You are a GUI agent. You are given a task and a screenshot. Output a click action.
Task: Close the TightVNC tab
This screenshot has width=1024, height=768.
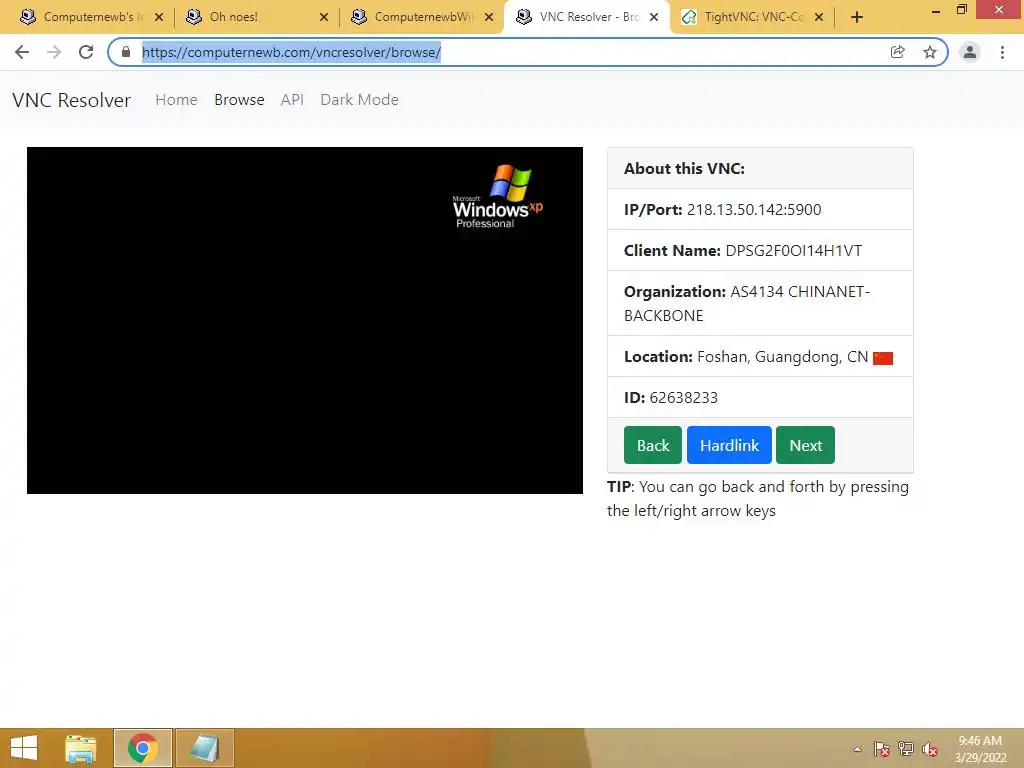click(x=819, y=17)
